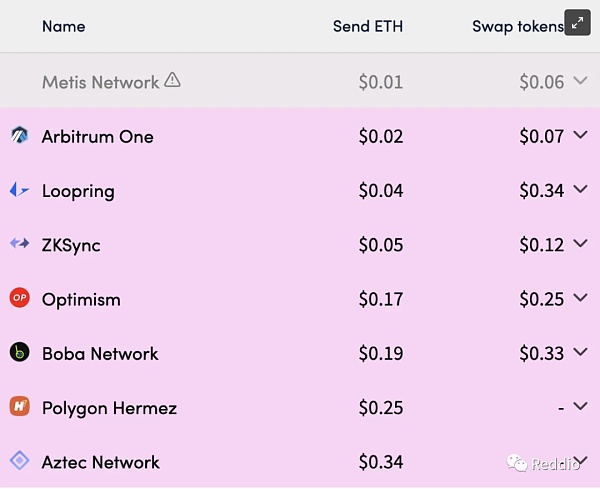Click the red Optimism OP icon

20,298
